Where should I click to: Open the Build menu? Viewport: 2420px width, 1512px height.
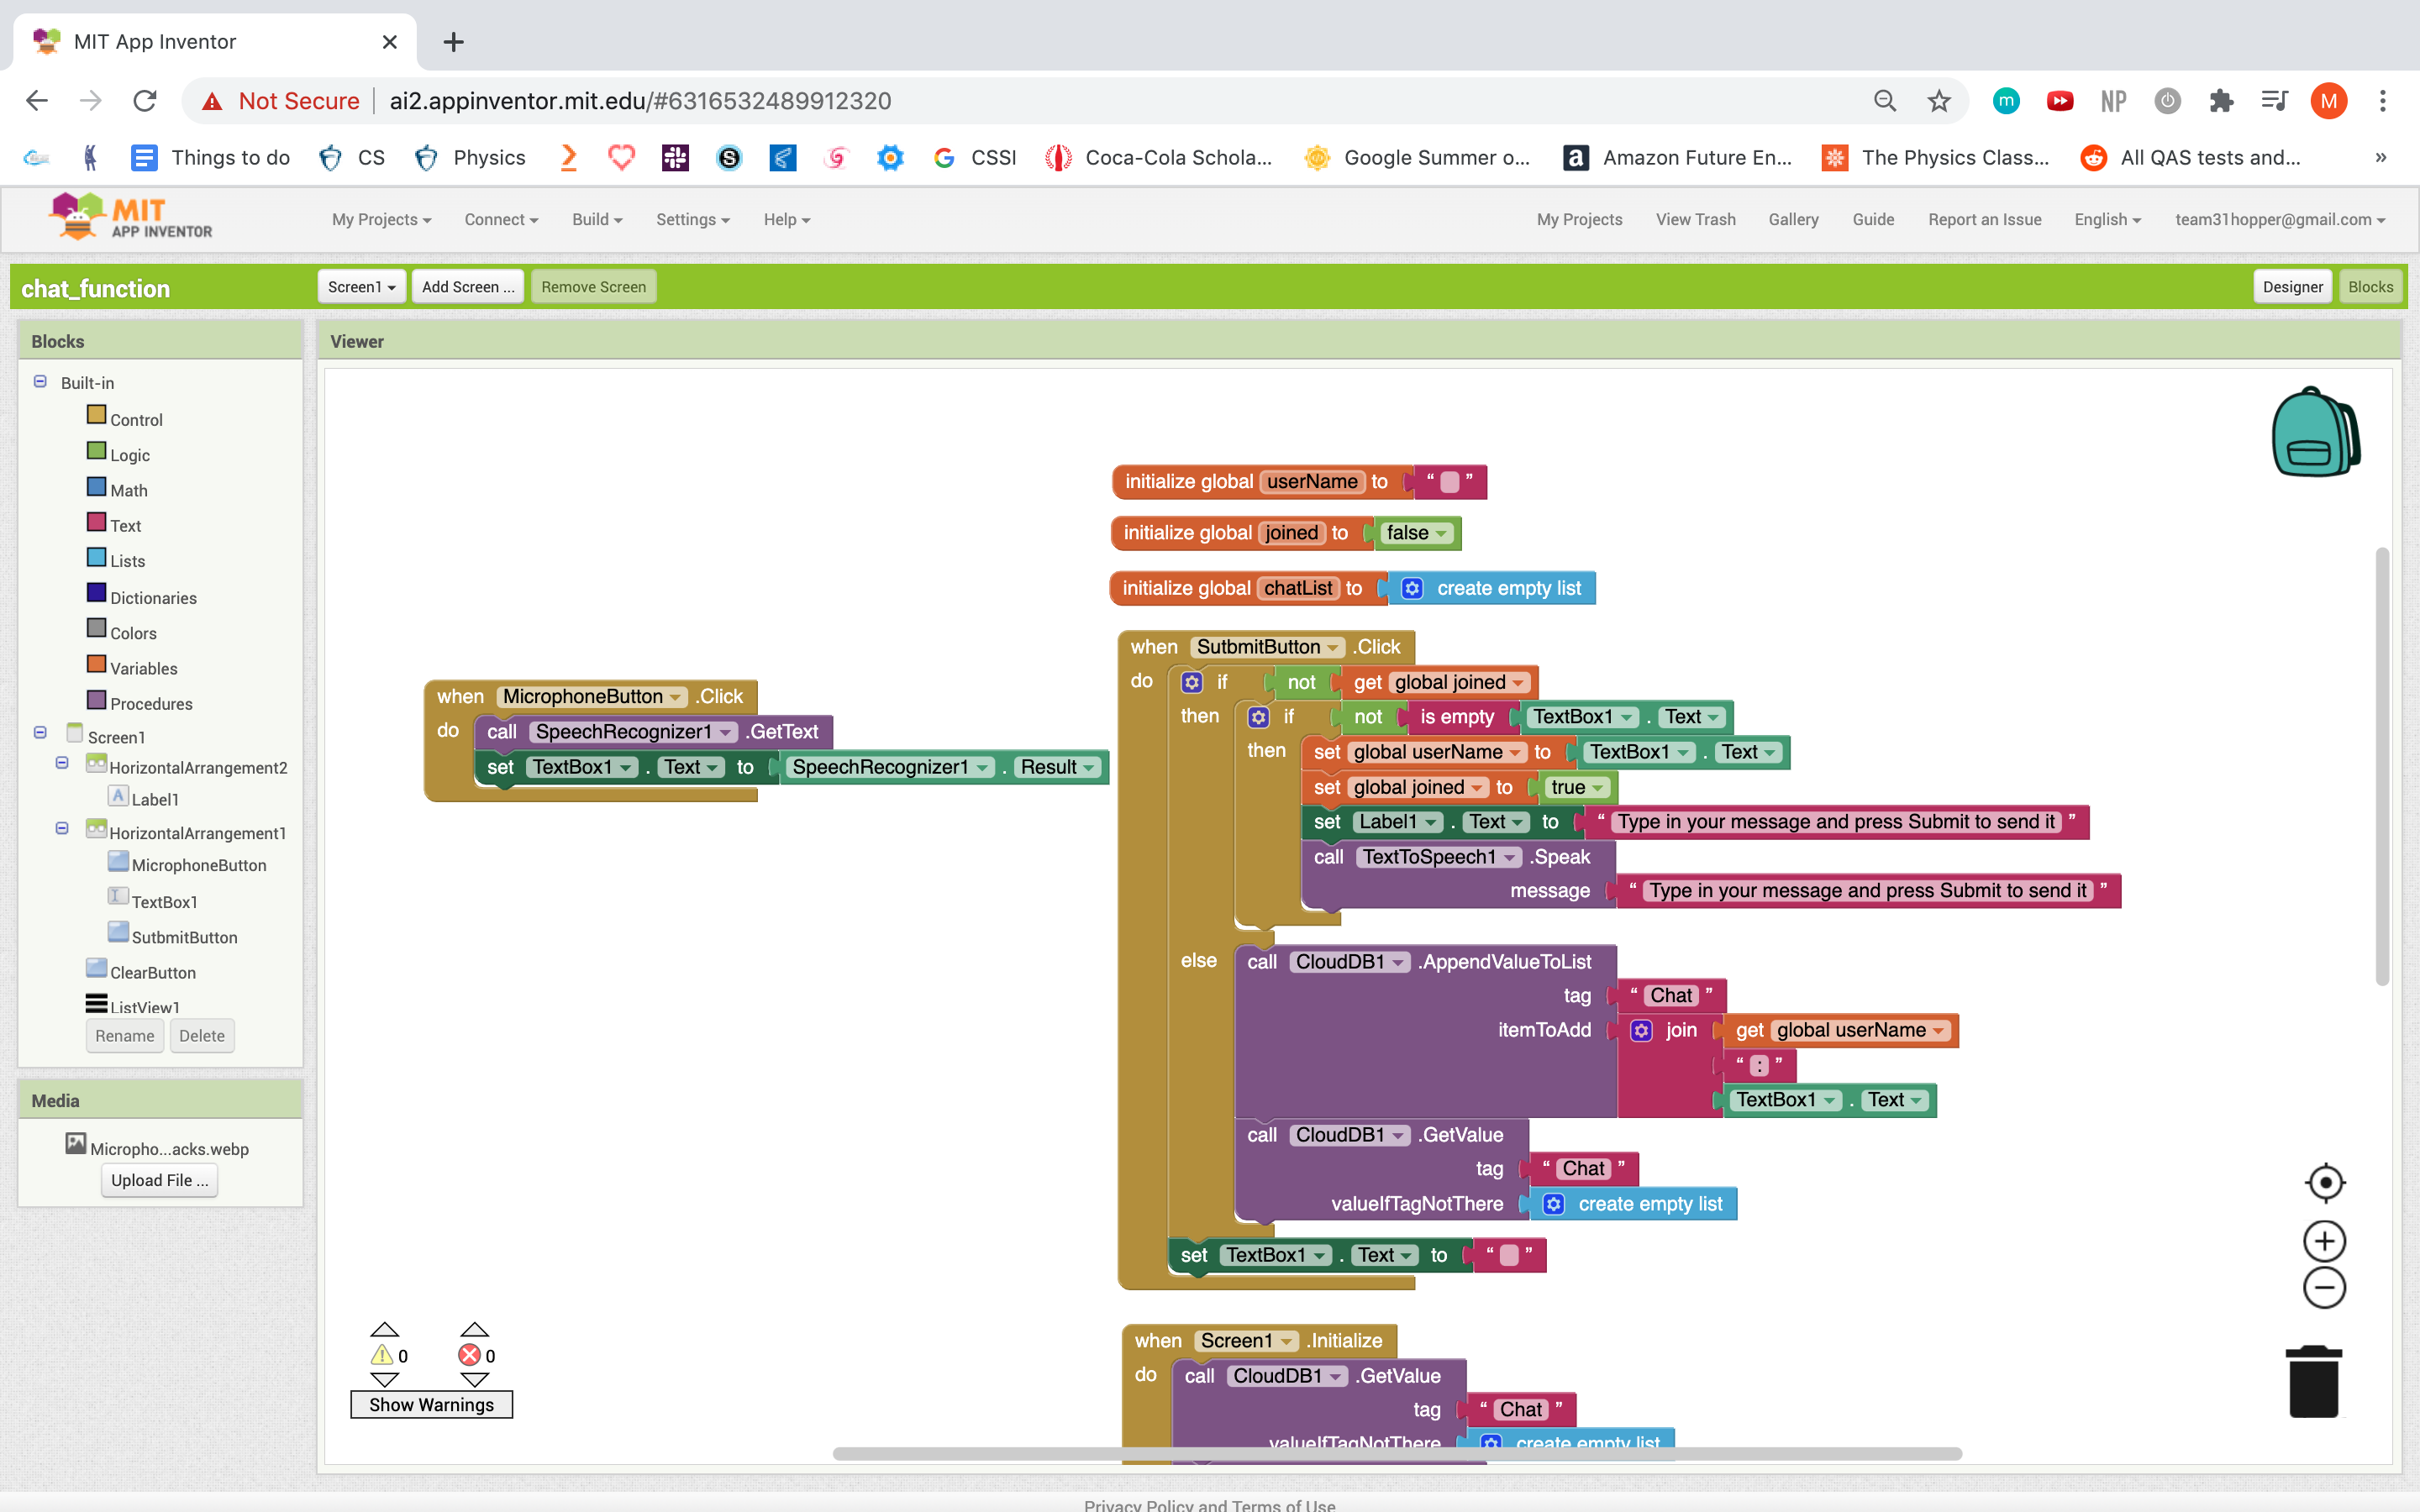(x=597, y=219)
